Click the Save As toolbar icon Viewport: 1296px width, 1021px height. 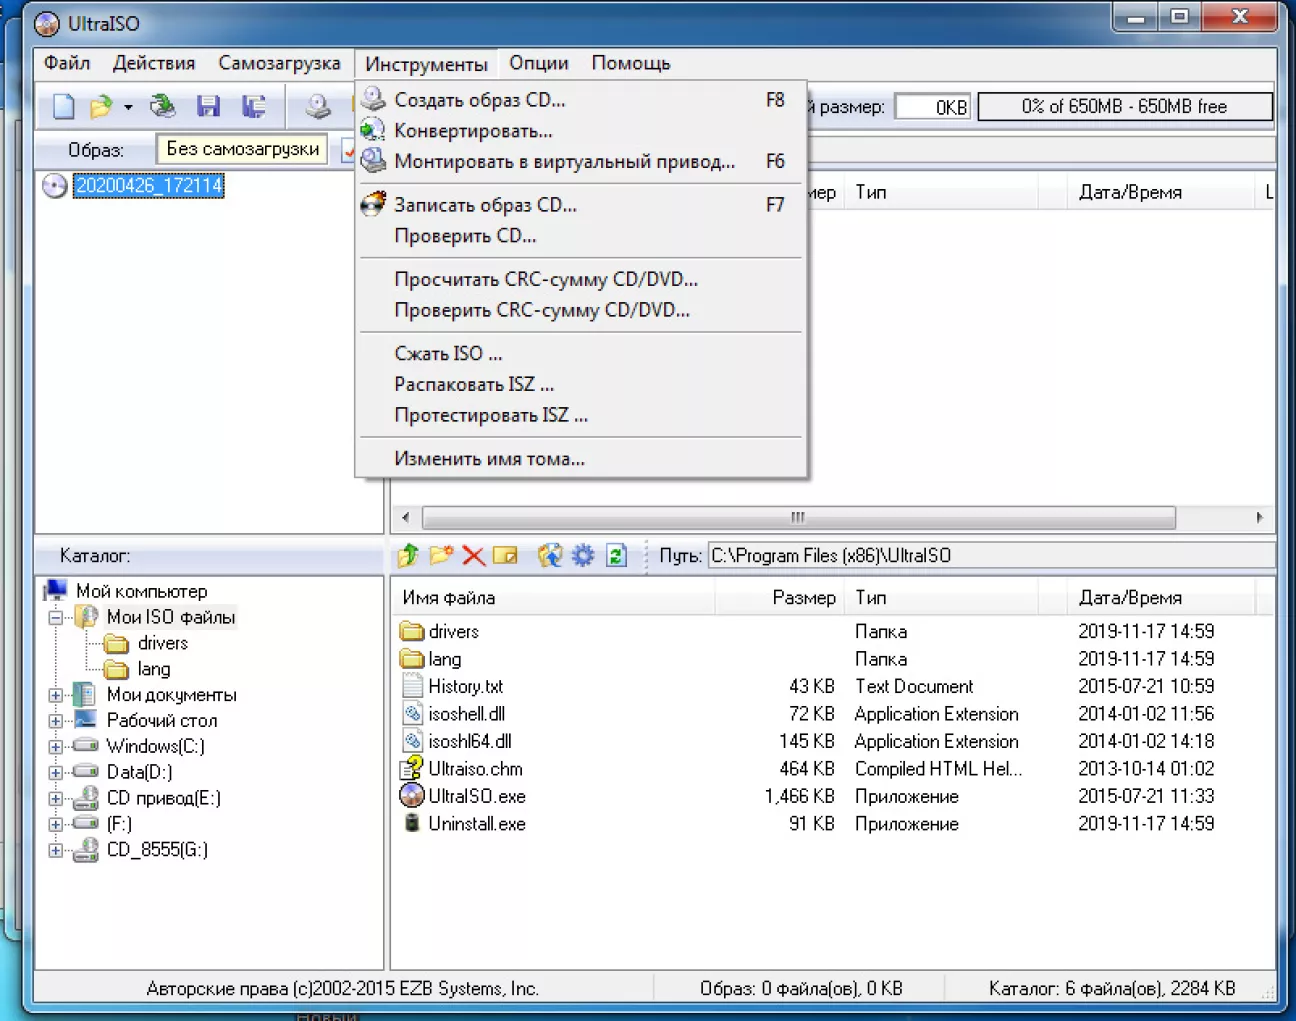click(254, 106)
